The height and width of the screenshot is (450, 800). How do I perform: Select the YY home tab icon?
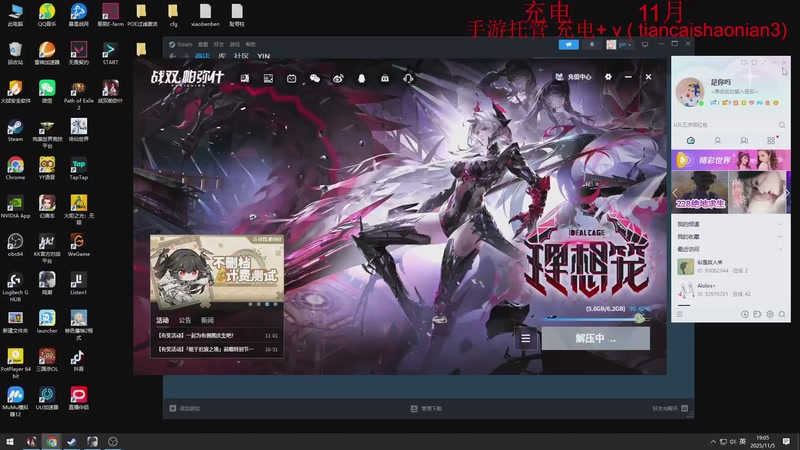coord(691,140)
